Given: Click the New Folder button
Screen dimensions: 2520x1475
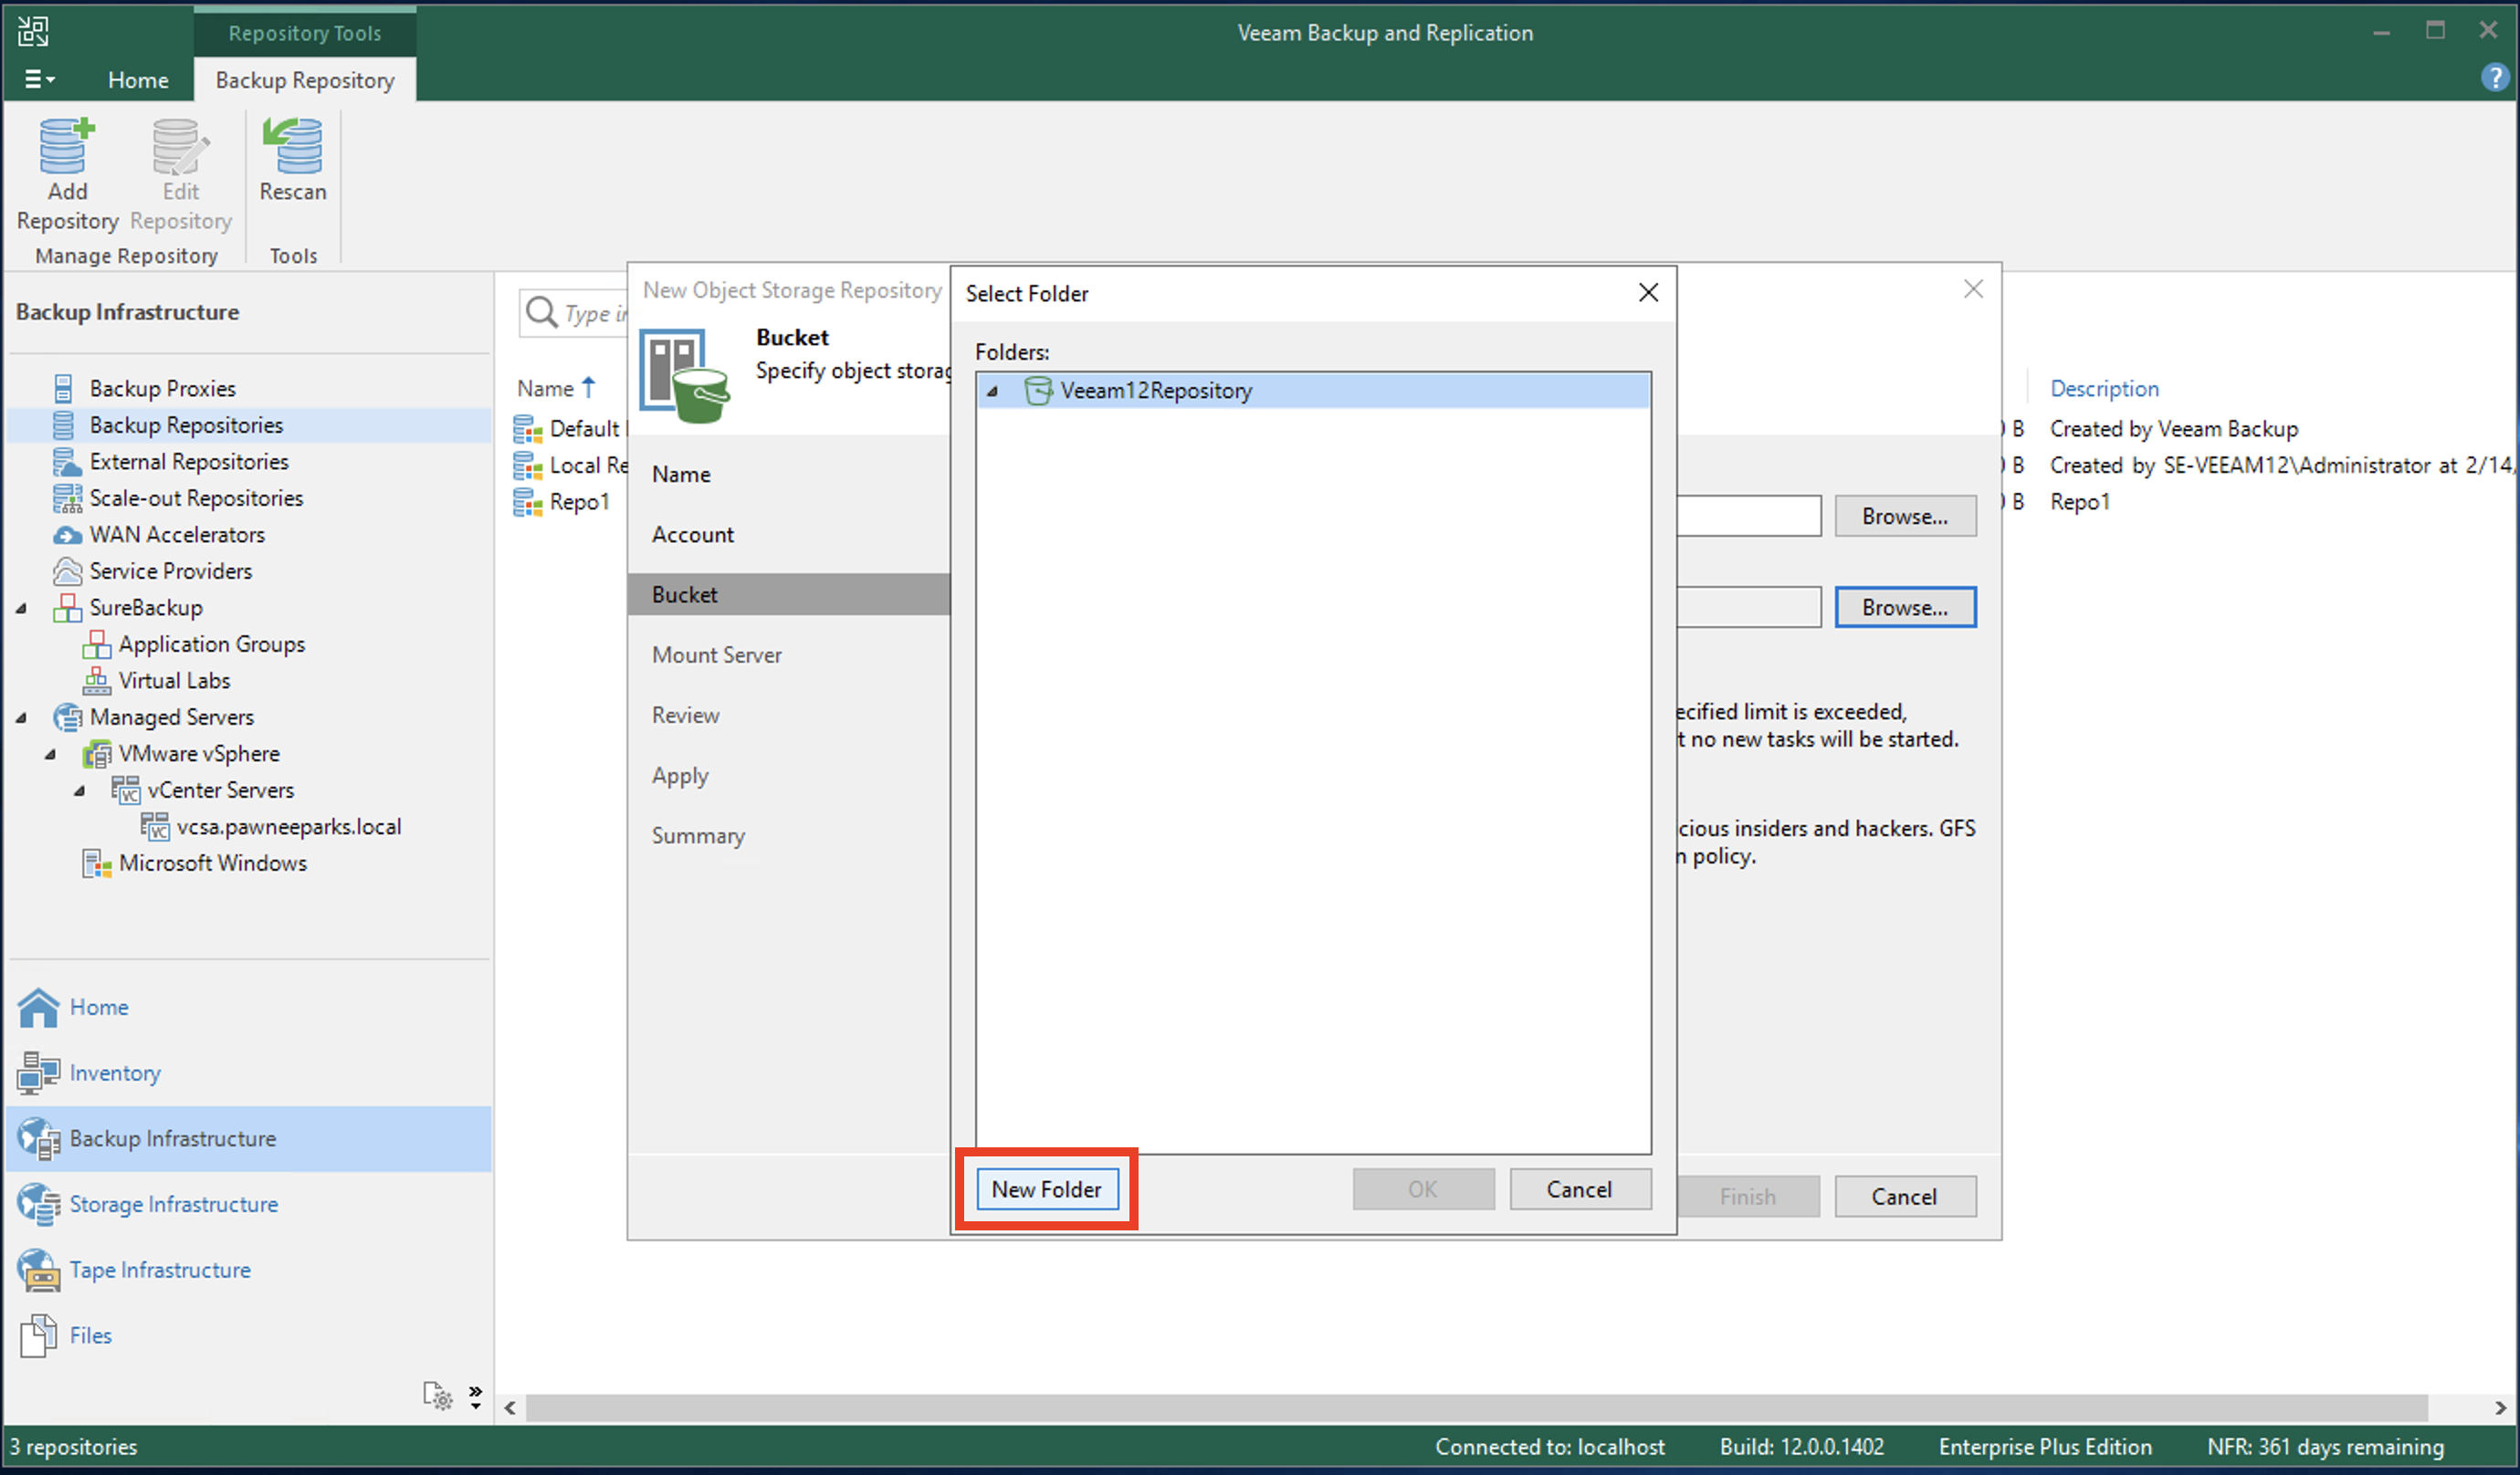Looking at the screenshot, I should pyautogui.click(x=1046, y=1189).
